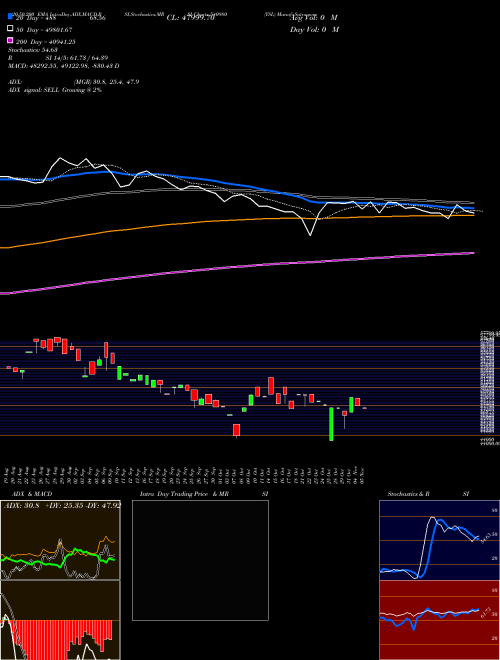Screen dimensions: 500x660
Task: Click the red candlestick at the October low
Action: 237,430
